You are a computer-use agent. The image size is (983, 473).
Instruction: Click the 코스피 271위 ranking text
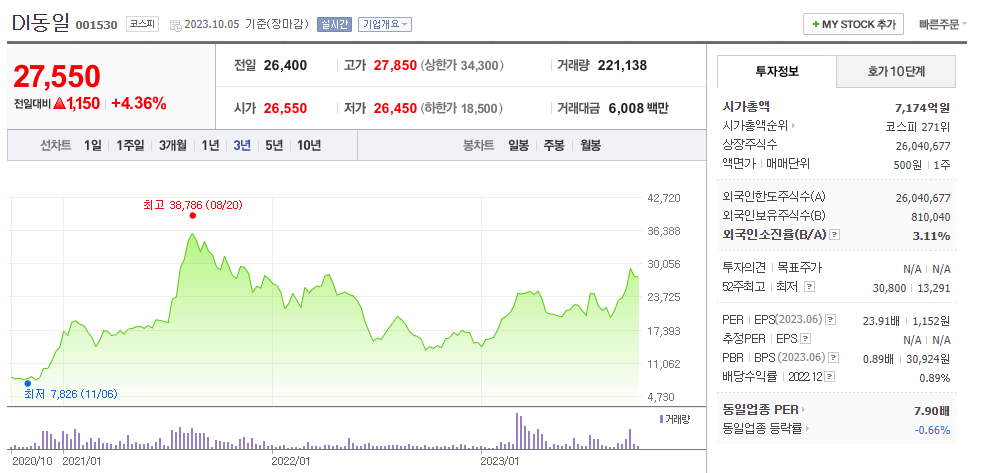pyautogui.click(x=917, y=126)
